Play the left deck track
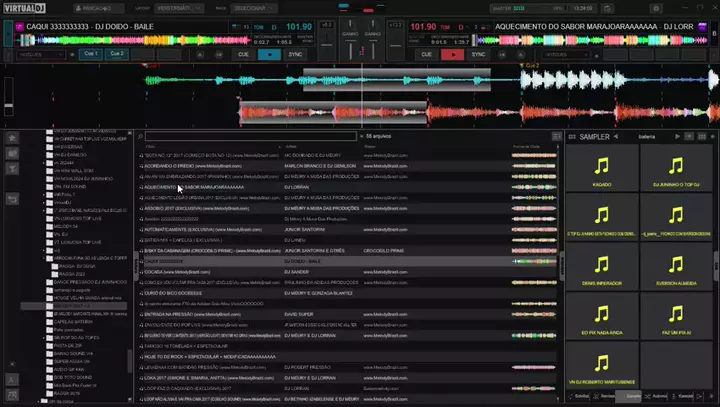Screen dimensions: 720x407 pyautogui.click(x=270, y=54)
